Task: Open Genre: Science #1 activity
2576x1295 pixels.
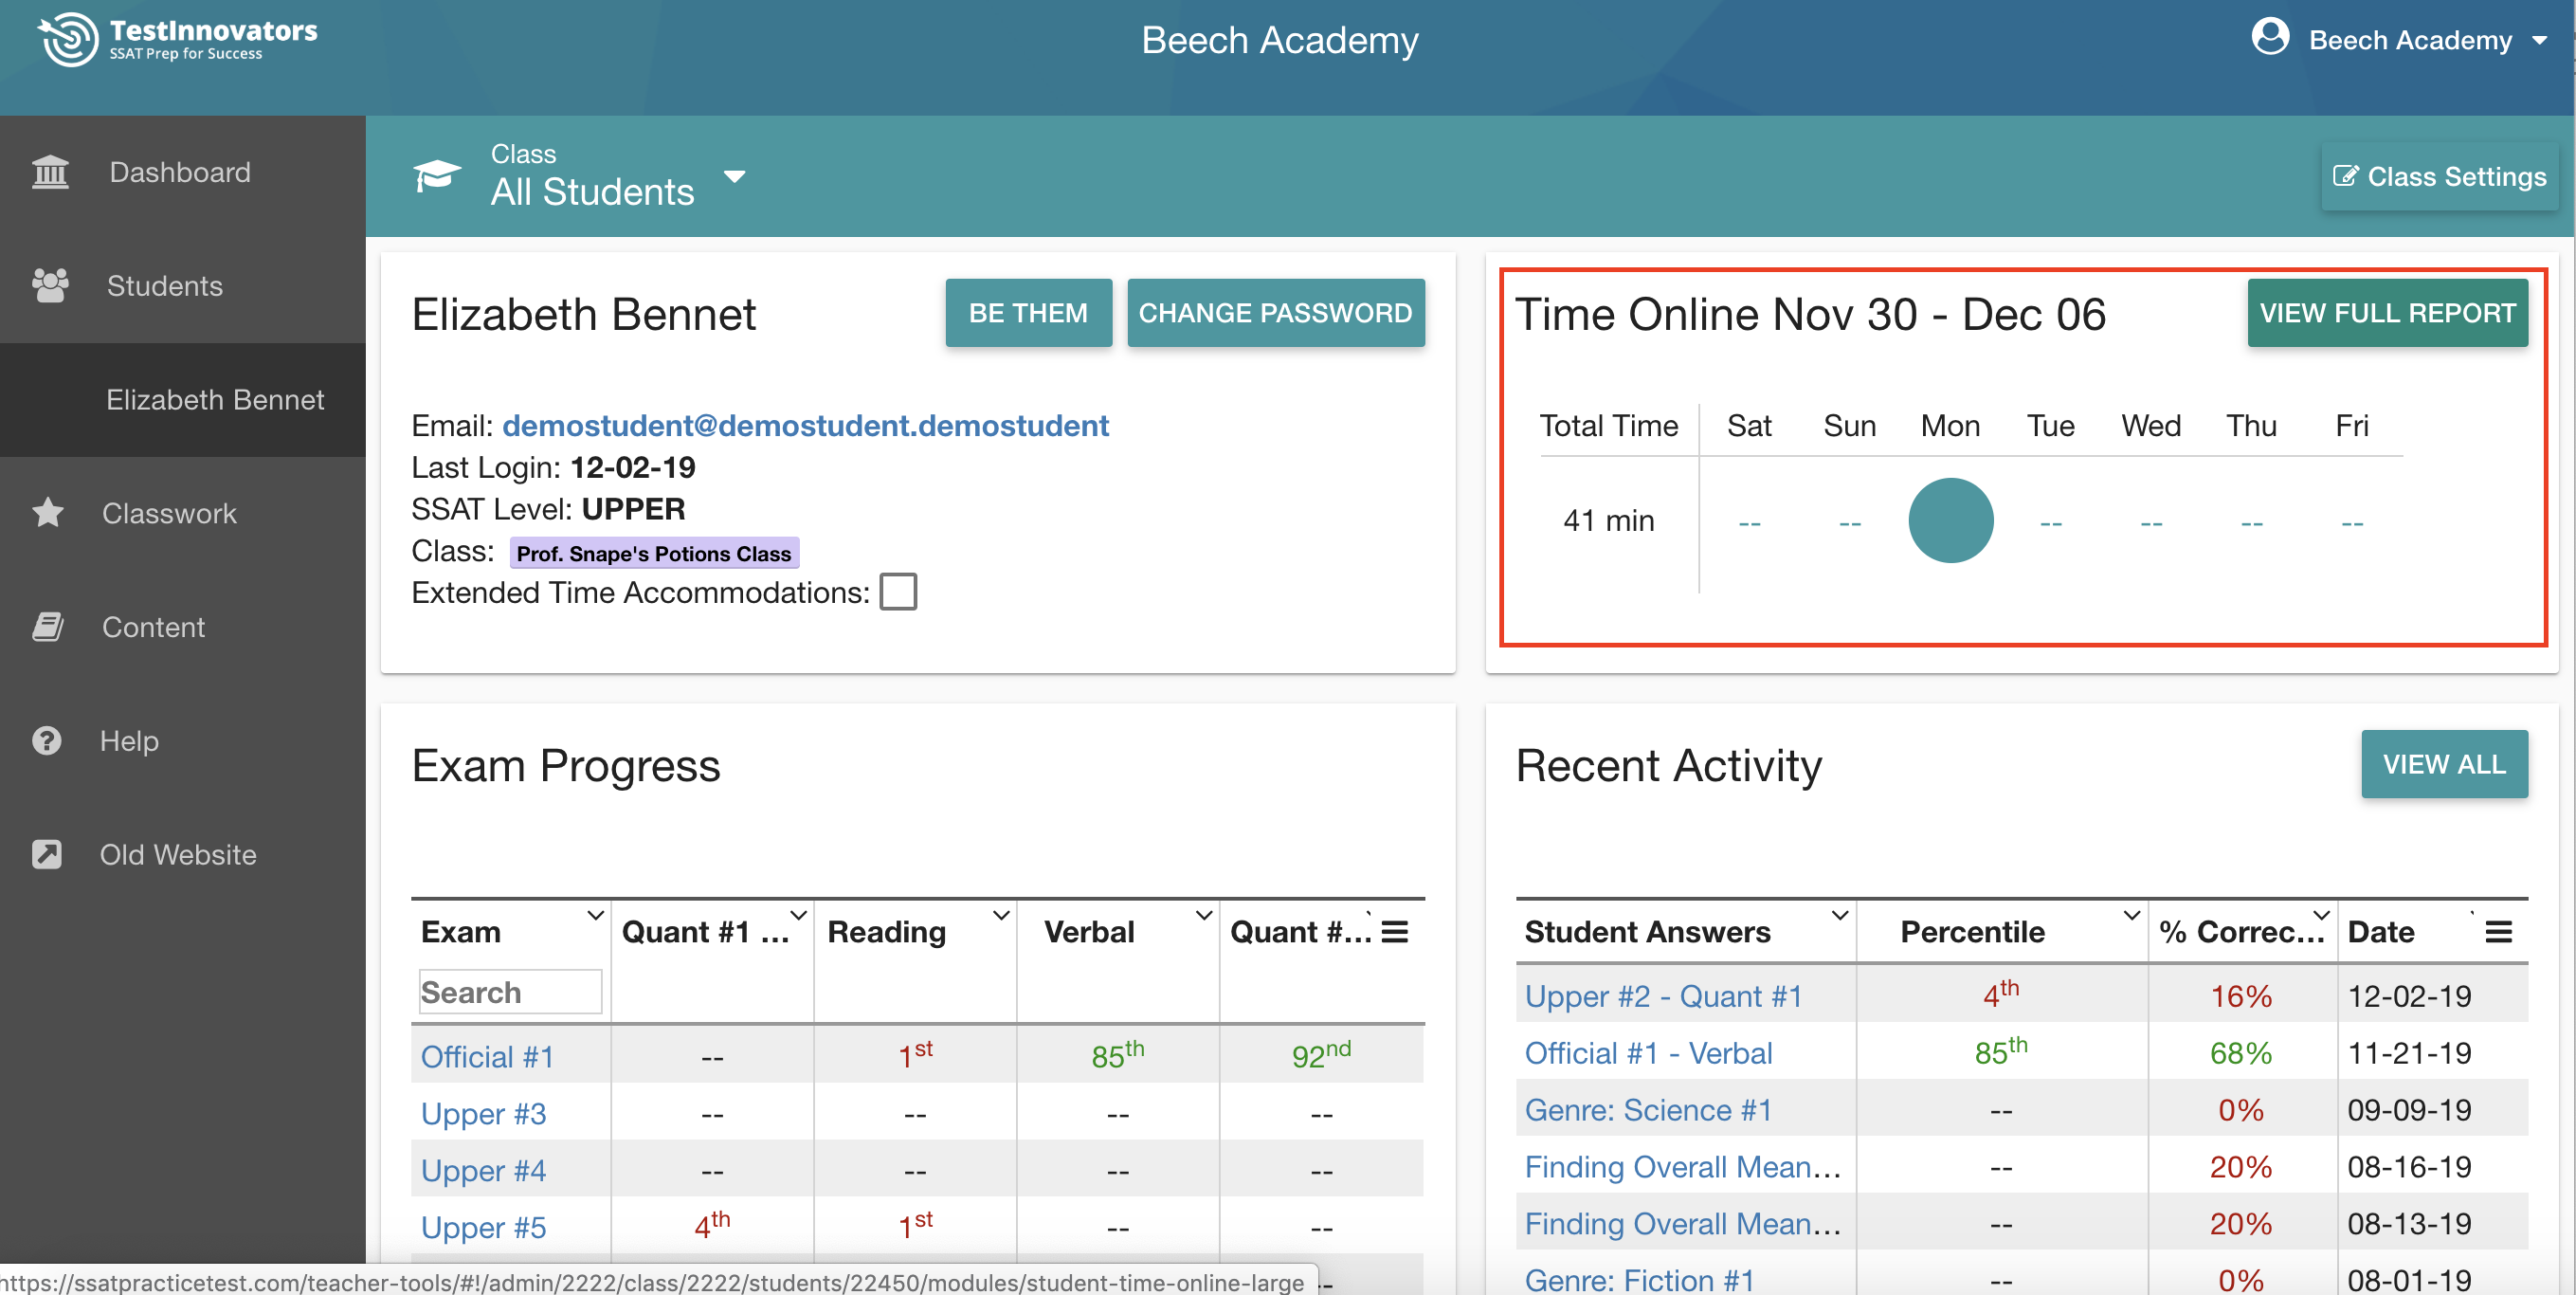Action: [1648, 1110]
